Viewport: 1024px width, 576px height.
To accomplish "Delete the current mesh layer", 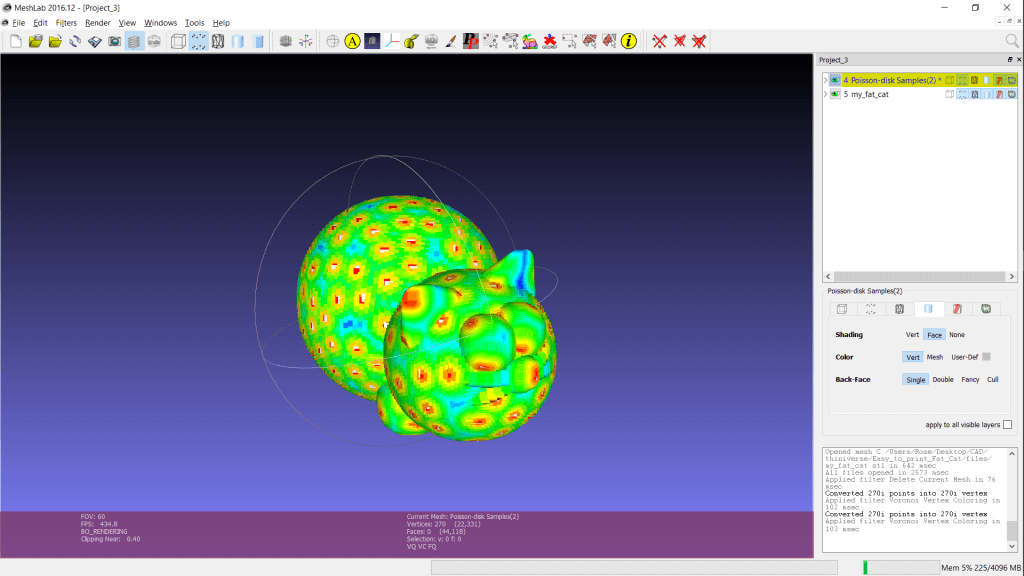I will (x=658, y=41).
